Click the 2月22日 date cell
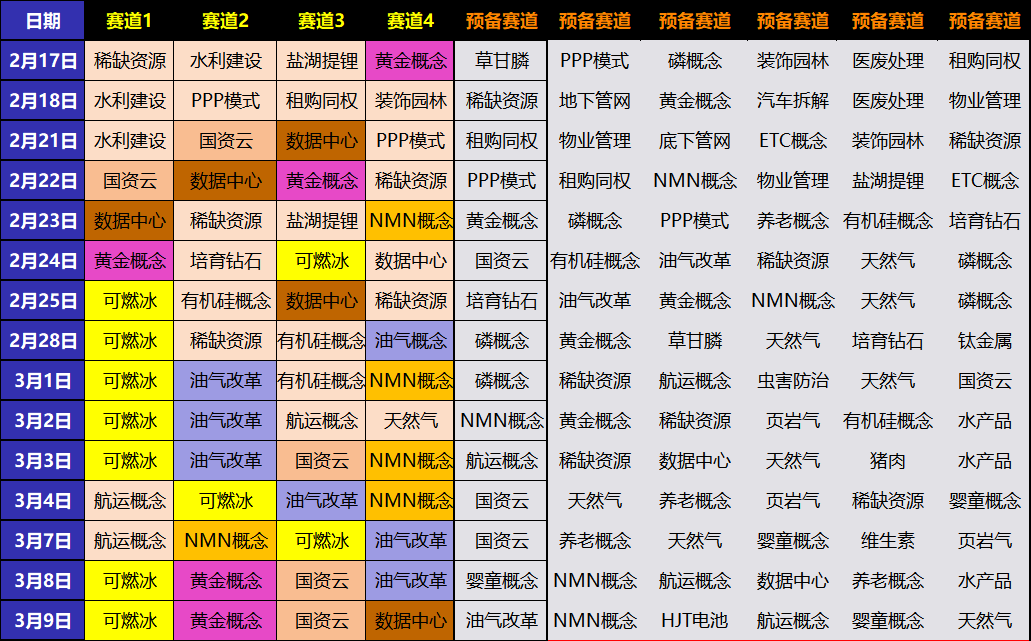Viewport: 1031px width, 641px height. [43, 181]
